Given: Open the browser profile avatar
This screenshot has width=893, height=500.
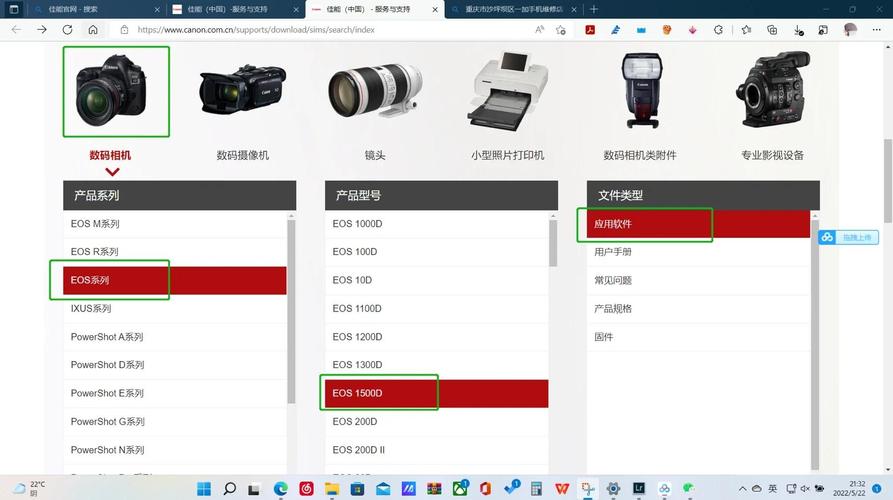Looking at the screenshot, I should (x=850, y=30).
